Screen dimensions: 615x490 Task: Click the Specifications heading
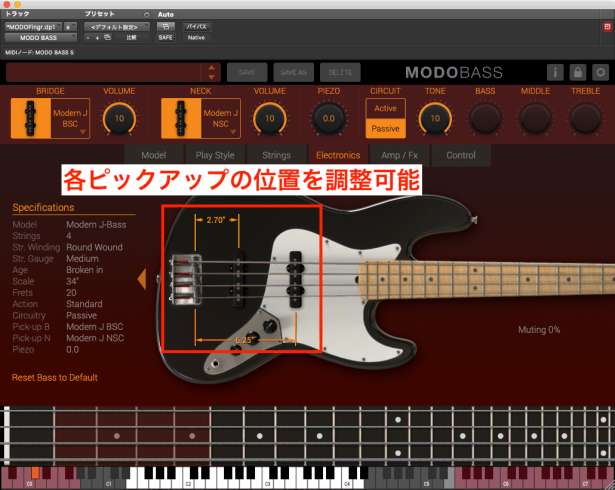[43, 208]
